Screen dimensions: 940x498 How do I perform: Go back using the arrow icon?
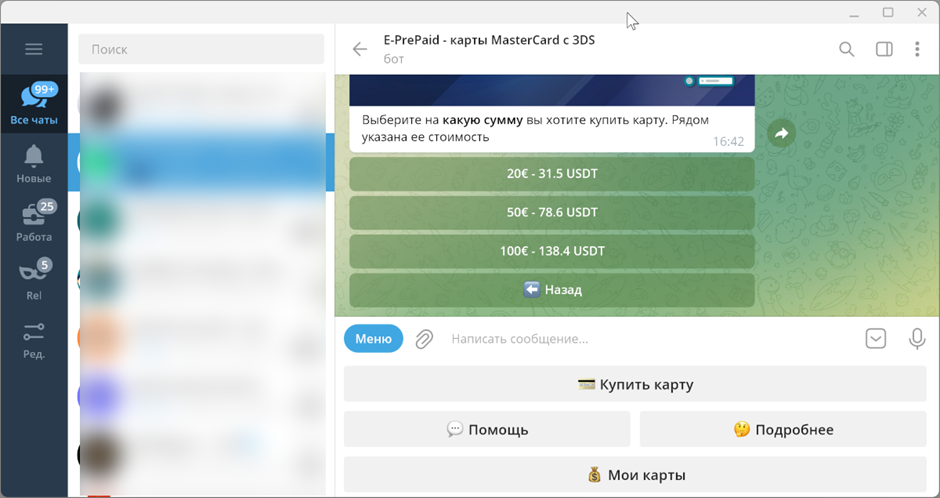point(360,49)
